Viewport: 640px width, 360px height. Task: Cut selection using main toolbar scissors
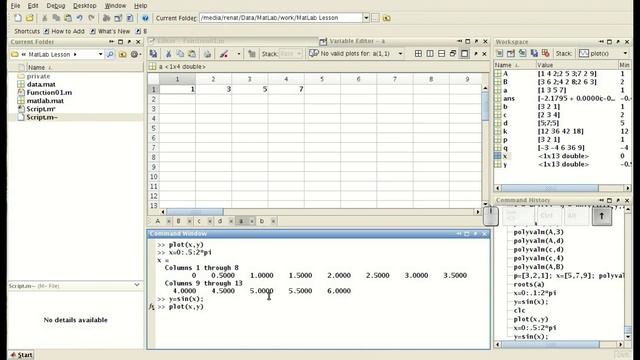[x=44, y=18]
